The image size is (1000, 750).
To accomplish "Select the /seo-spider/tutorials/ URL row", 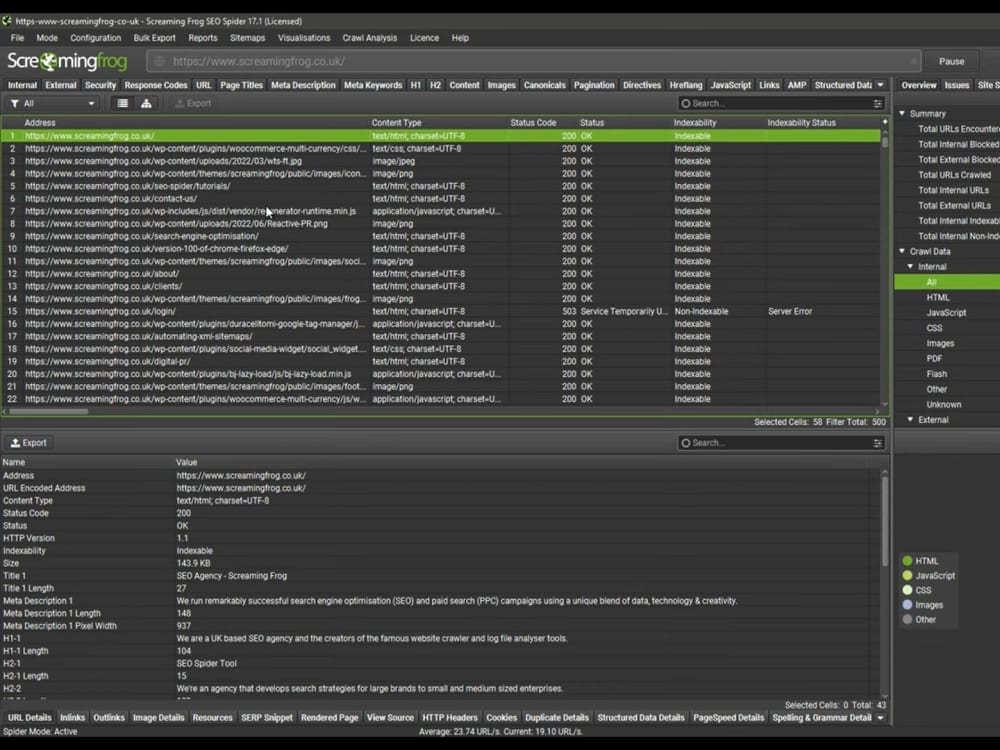I will click(x=440, y=186).
